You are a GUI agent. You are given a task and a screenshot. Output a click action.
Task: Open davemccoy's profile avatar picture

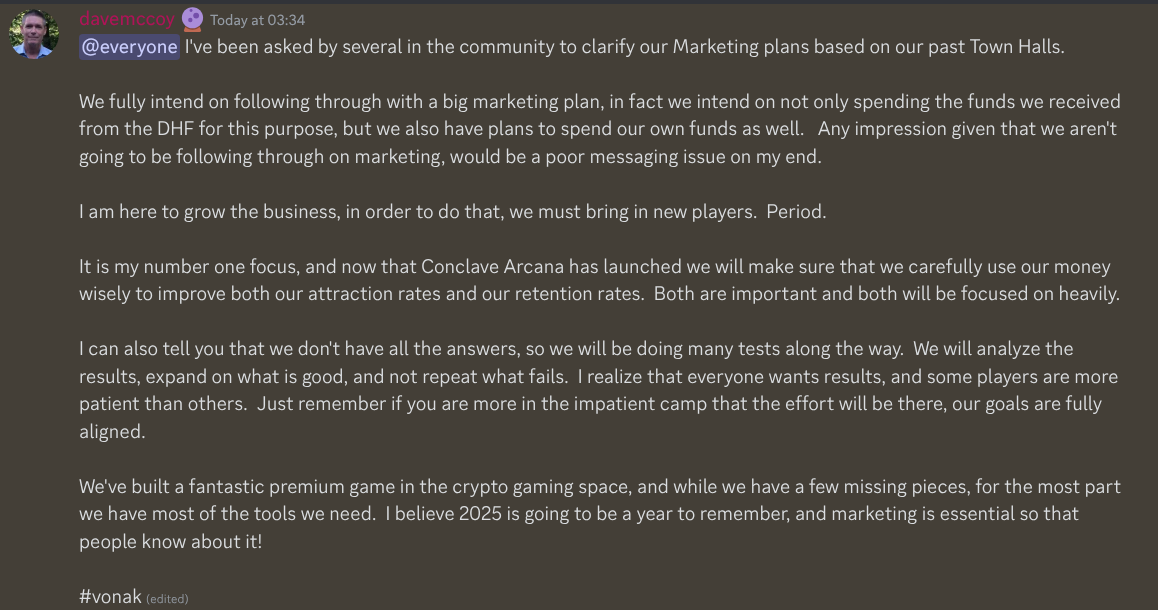click(33, 34)
